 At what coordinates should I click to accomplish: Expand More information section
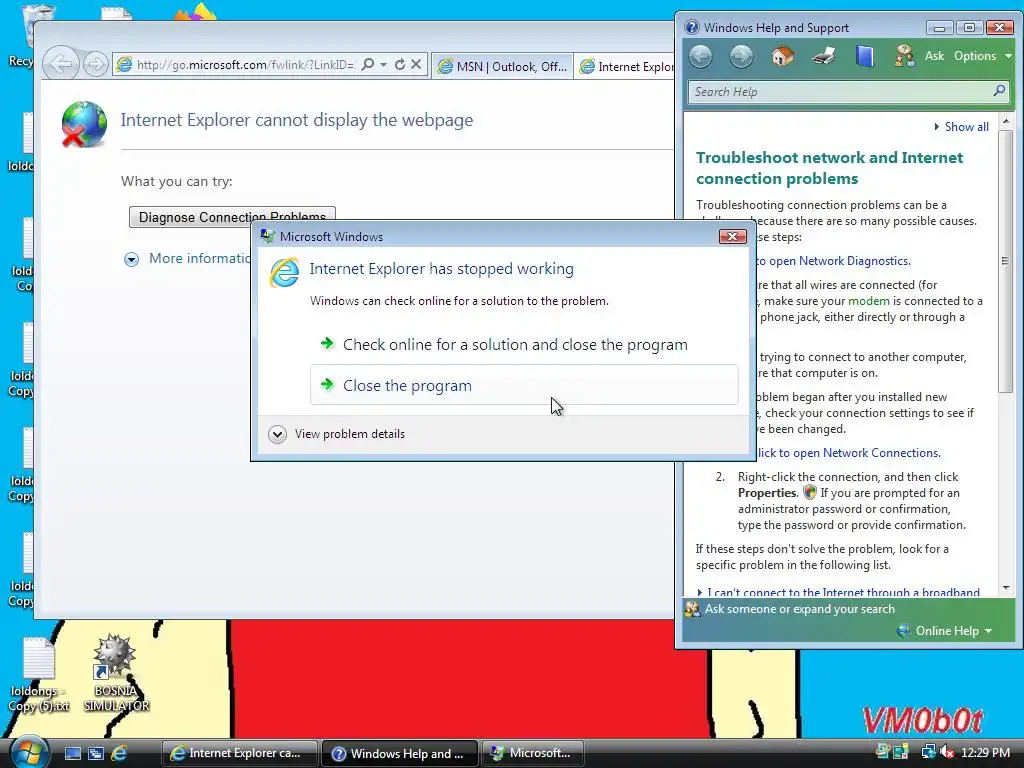pyautogui.click(x=131, y=259)
